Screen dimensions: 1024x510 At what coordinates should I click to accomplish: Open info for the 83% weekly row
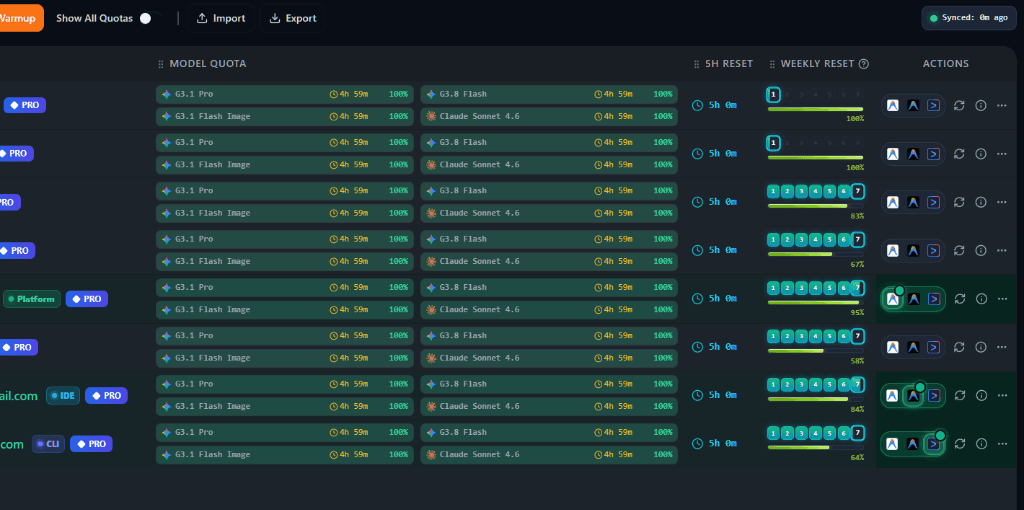pyautogui.click(x=980, y=202)
